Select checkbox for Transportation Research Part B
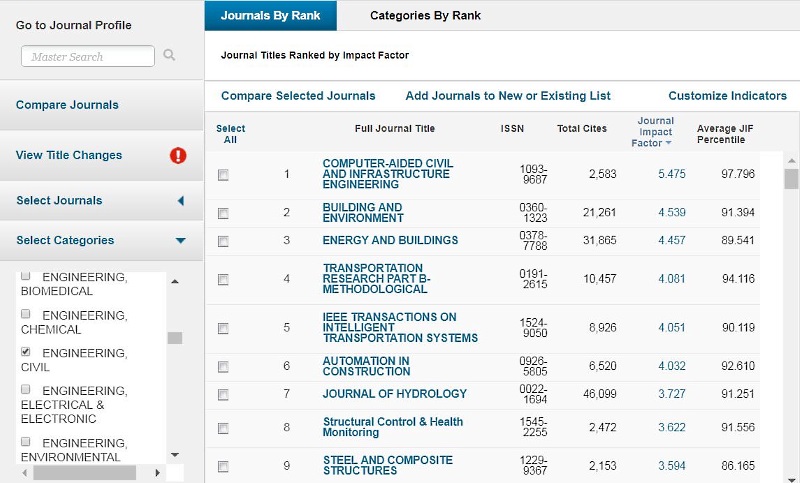Viewport: 800px width, 483px height. tap(223, 279)
